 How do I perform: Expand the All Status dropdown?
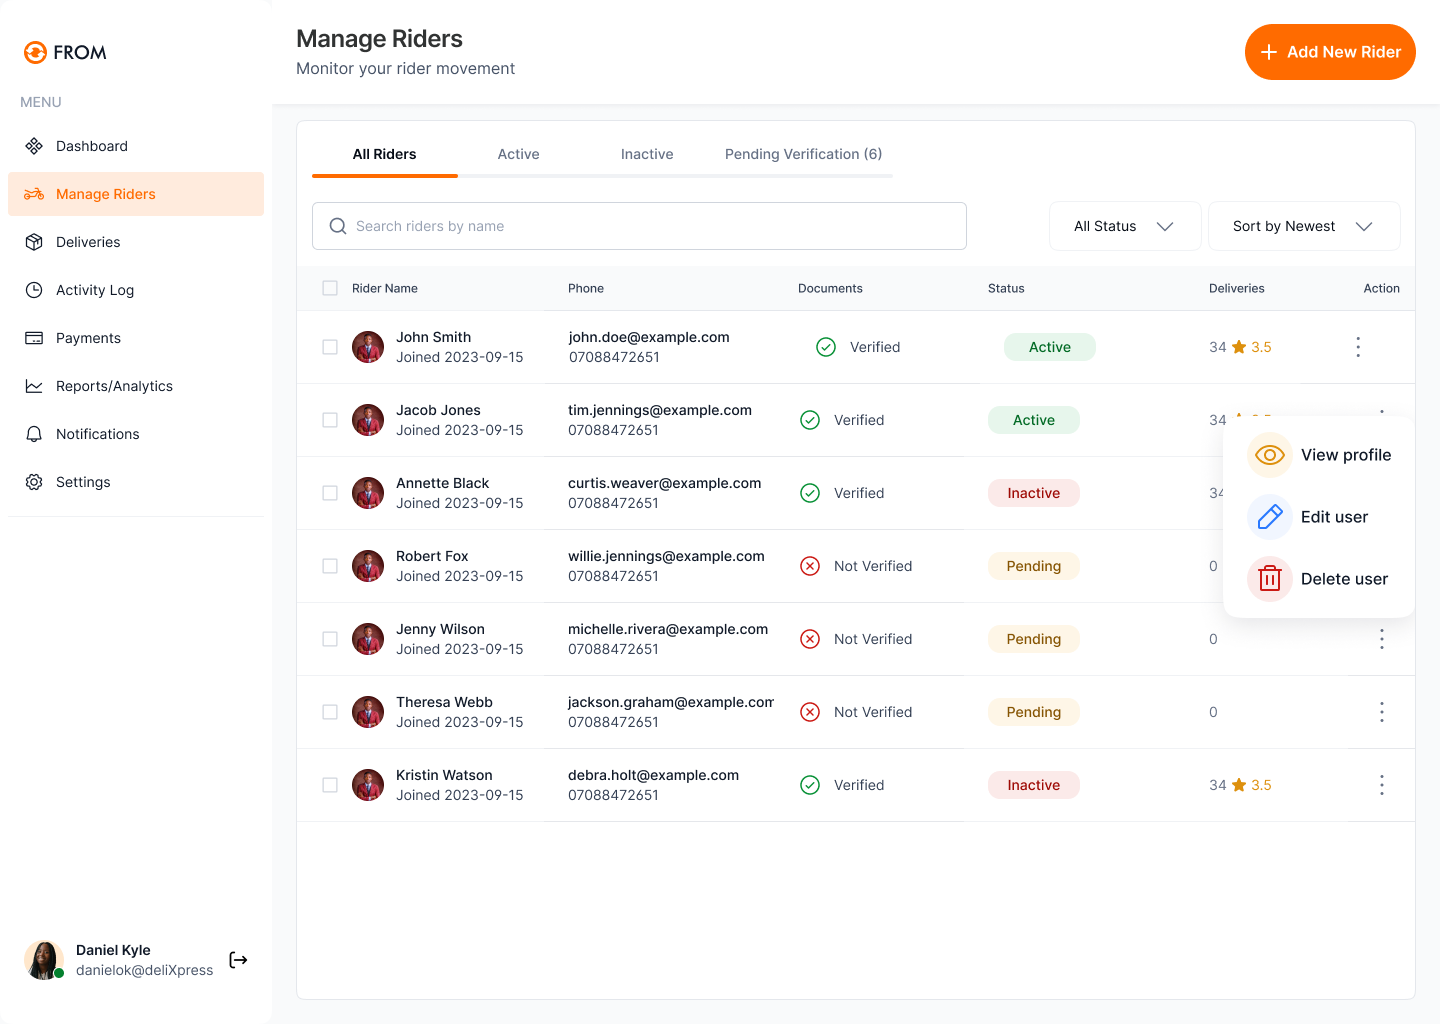[1124, 226]
